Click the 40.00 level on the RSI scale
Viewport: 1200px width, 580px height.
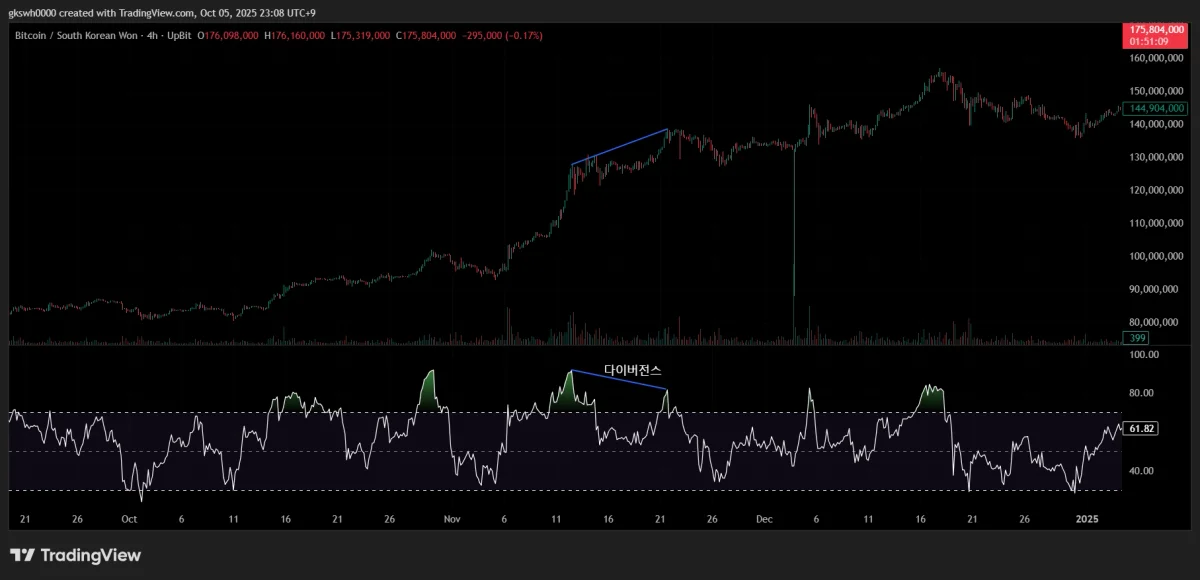tap(1144, 471)
